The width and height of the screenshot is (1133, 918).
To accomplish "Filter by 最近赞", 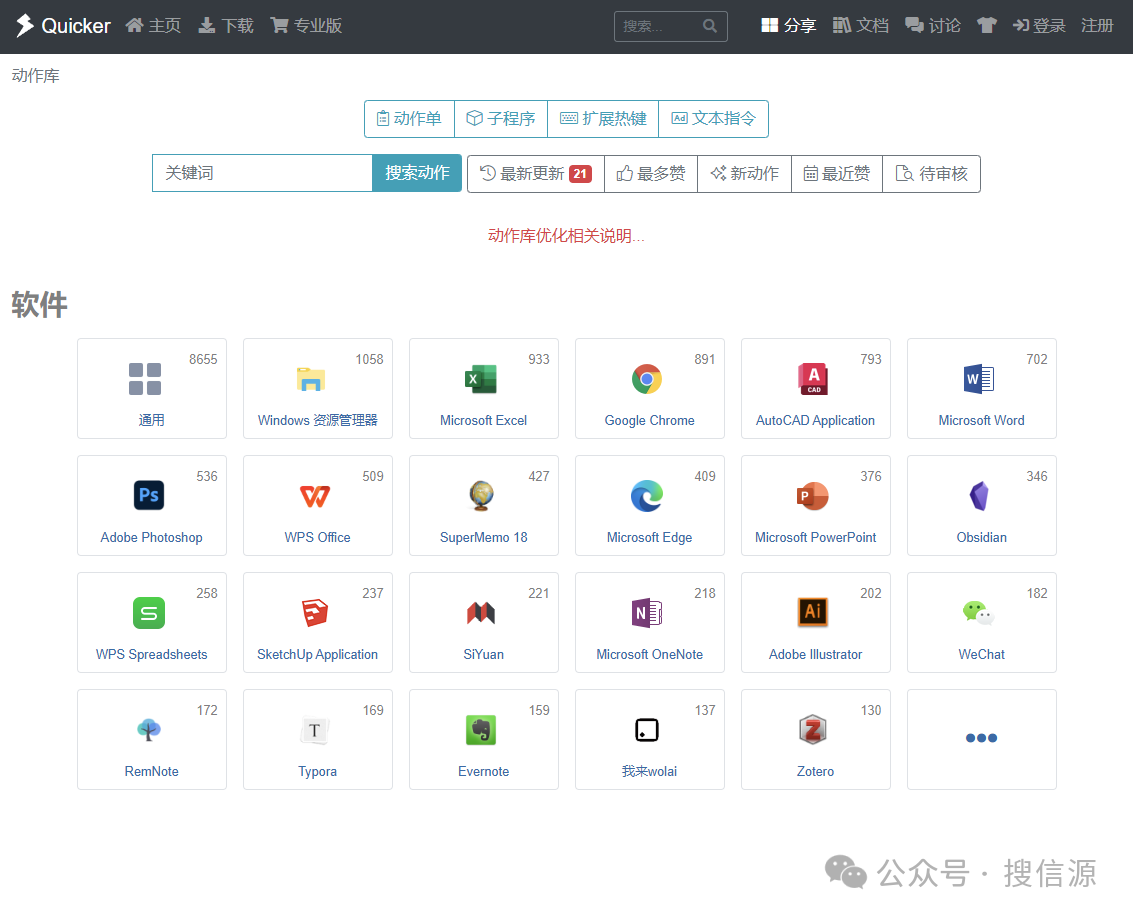I will (x=837, y=173).
